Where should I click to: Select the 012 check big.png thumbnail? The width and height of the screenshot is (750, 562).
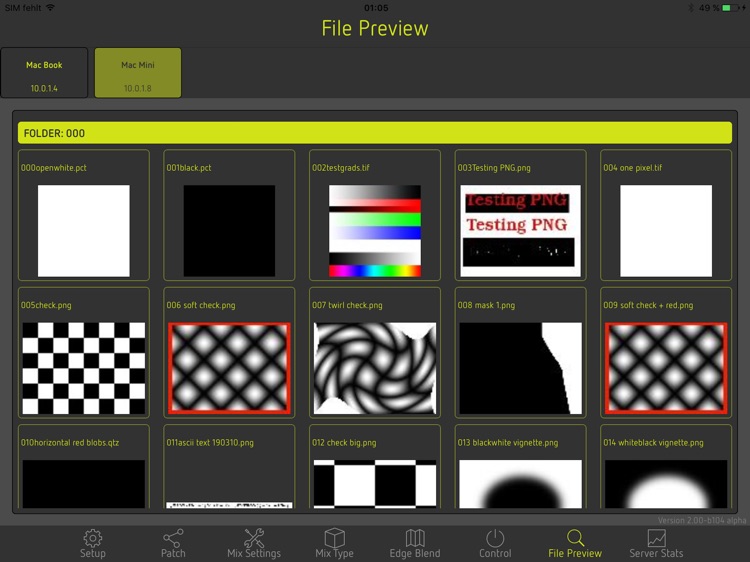[375, 484]
